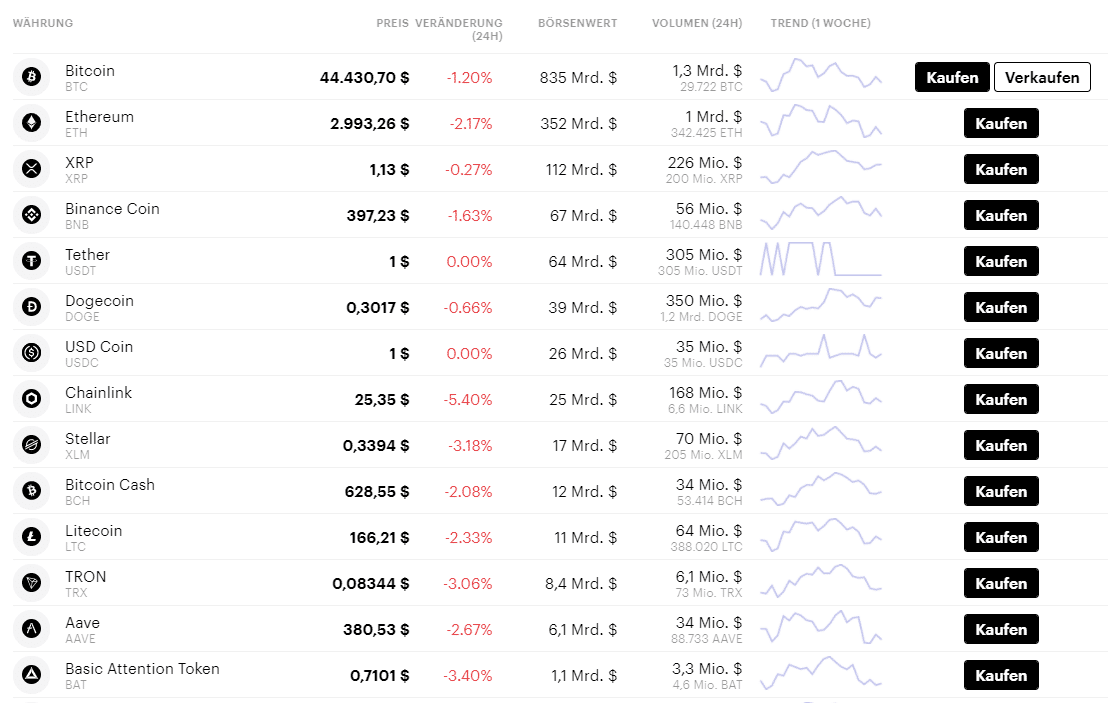
Task: Click Aave's -2.67% change value
Action: pyautogui.click(x=469, y=630)
